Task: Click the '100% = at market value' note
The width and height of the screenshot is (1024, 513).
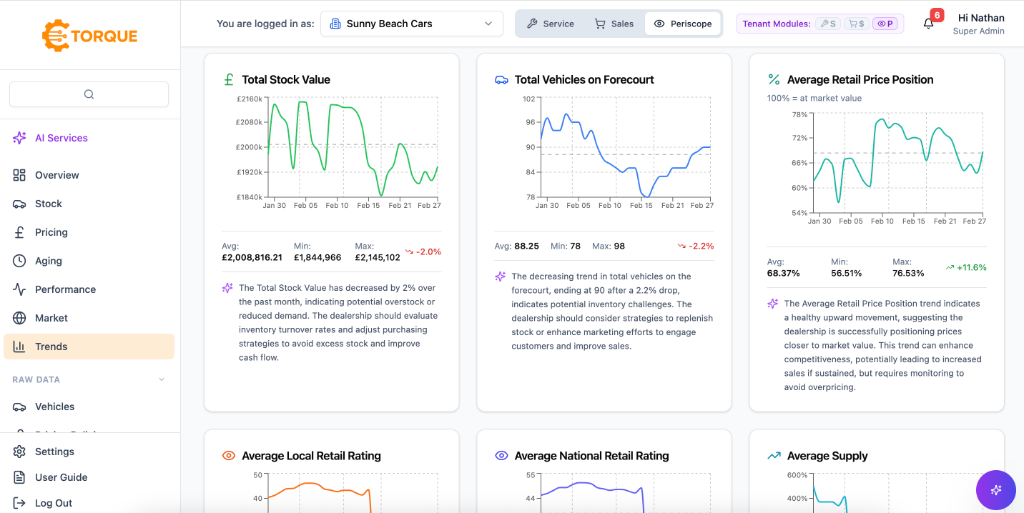Action: pos(814,99)
